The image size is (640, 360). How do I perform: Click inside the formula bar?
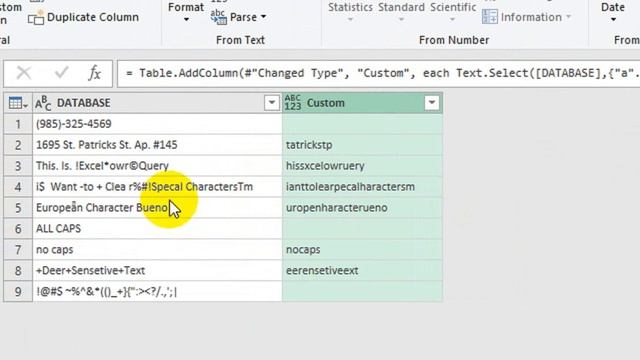[x=378, y=73]
